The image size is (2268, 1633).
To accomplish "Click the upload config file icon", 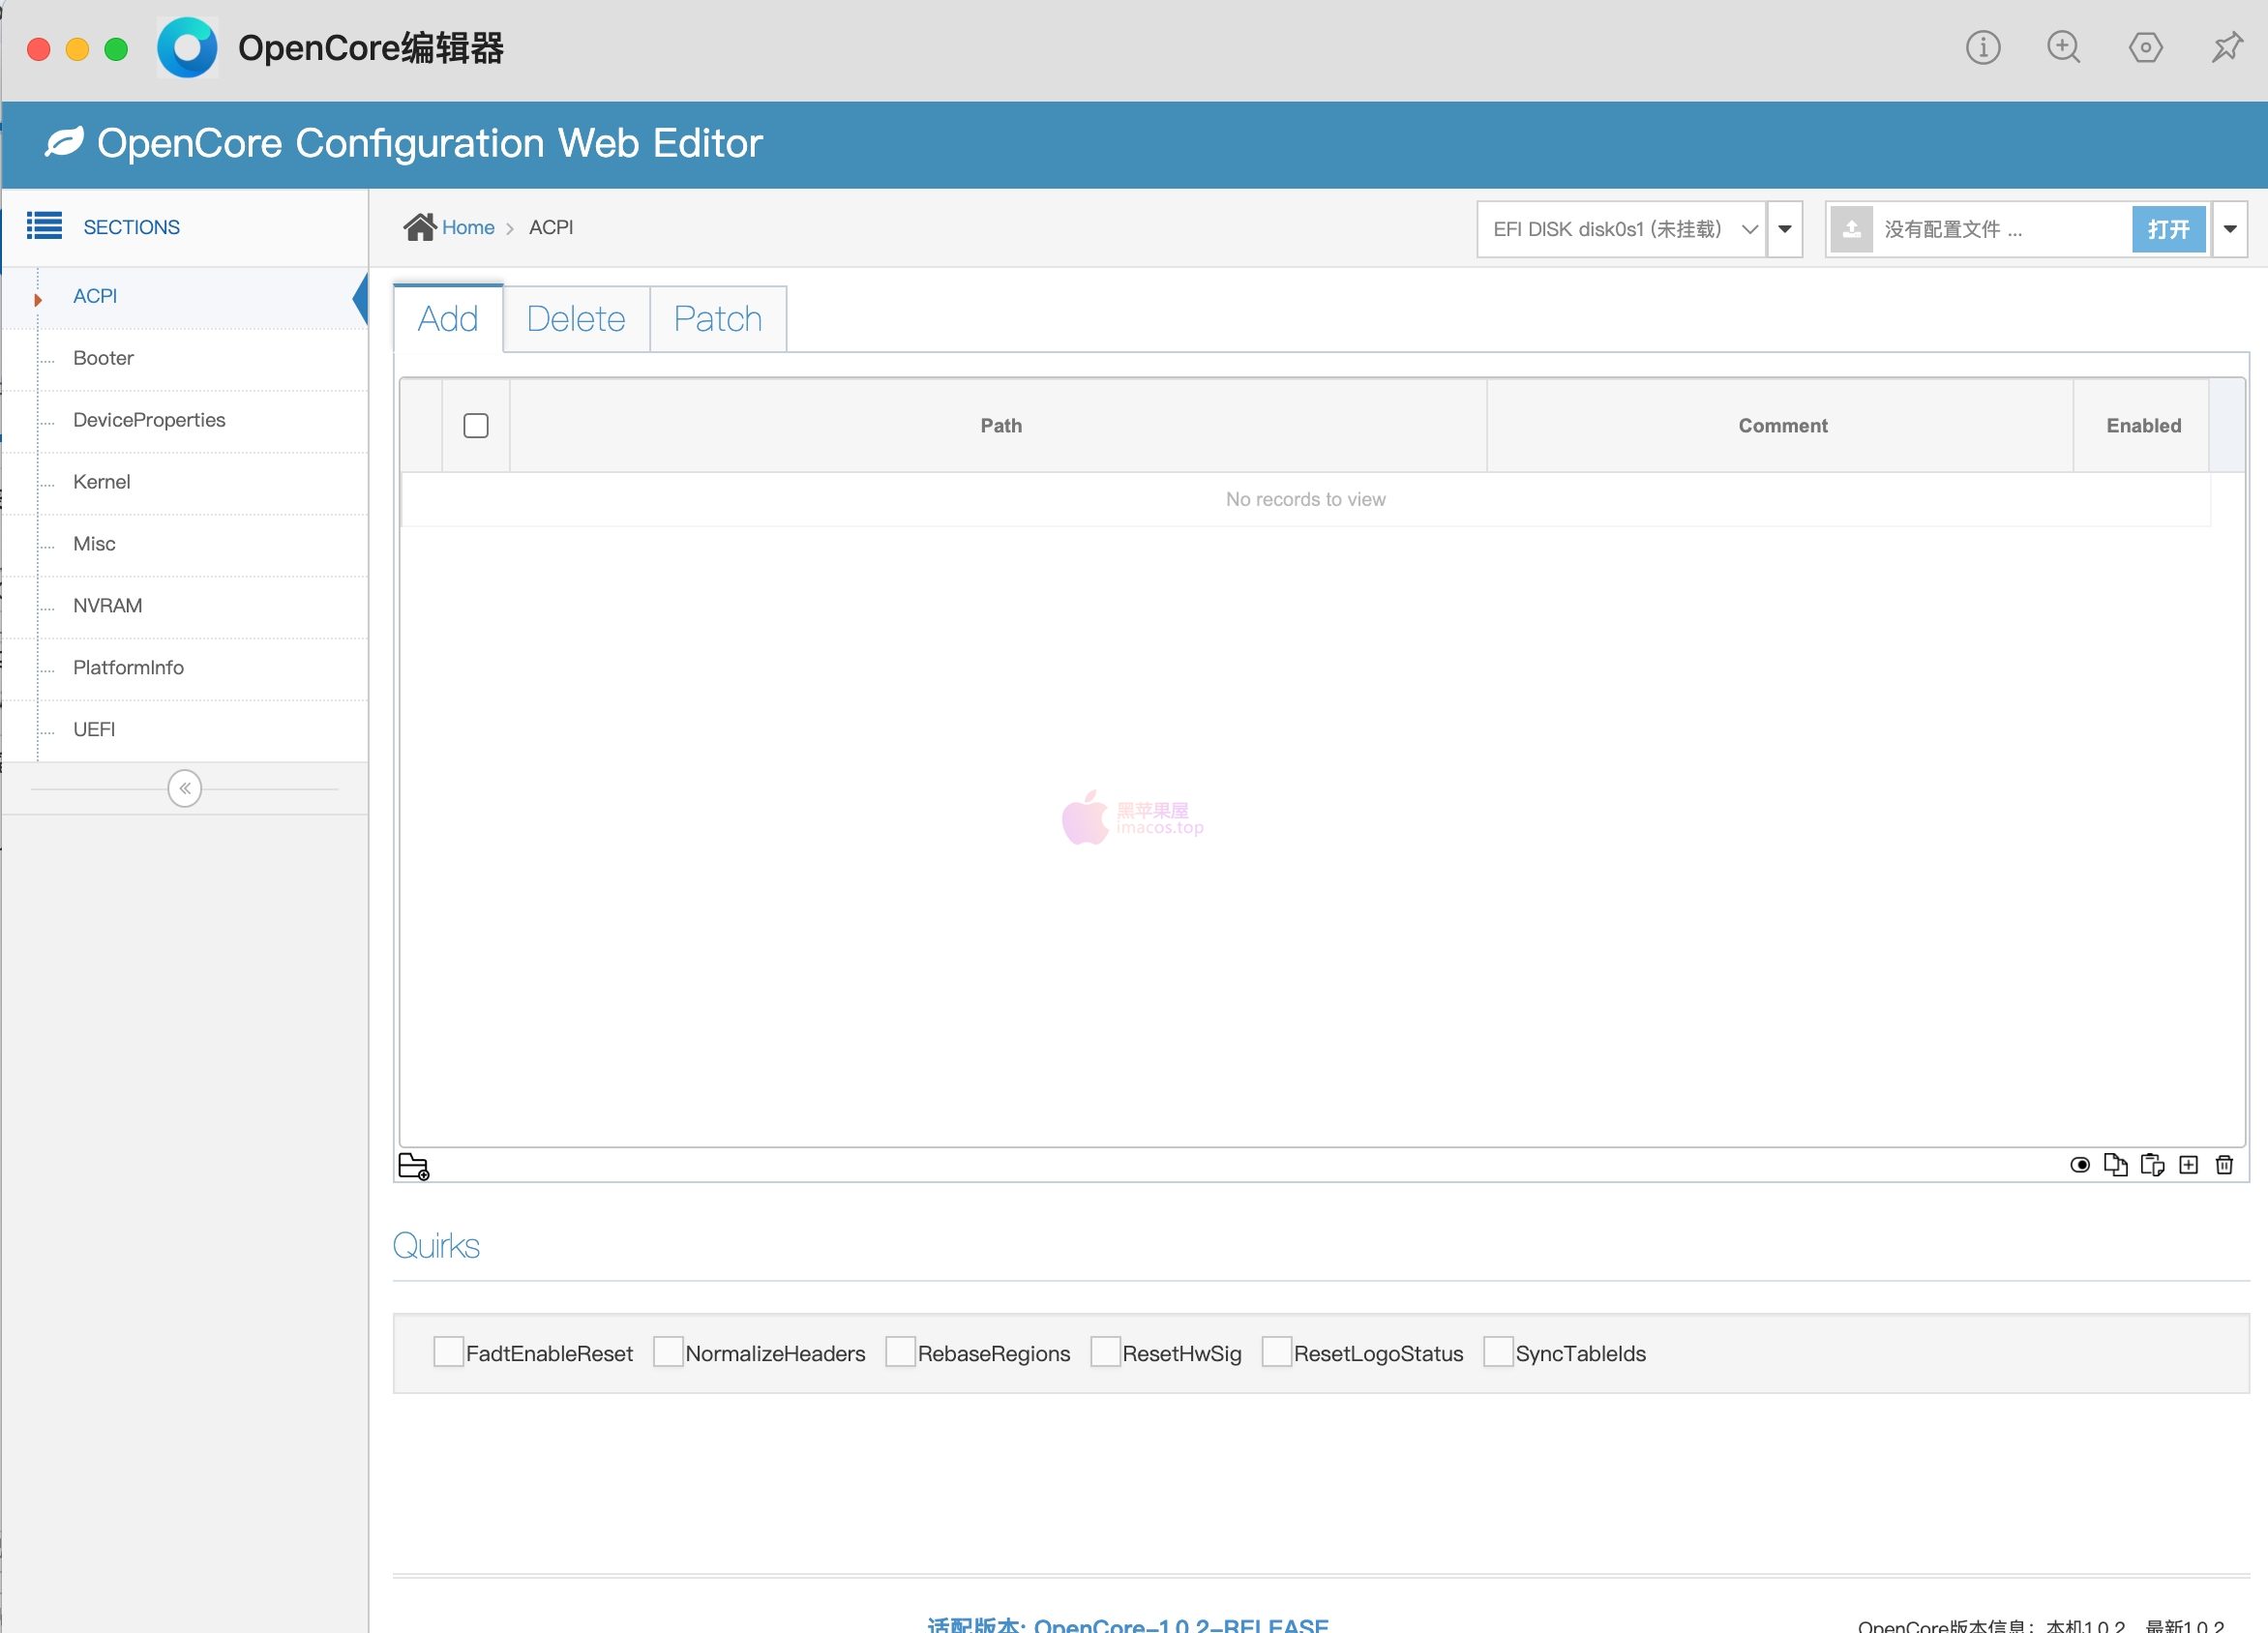I will point(1851,229).
